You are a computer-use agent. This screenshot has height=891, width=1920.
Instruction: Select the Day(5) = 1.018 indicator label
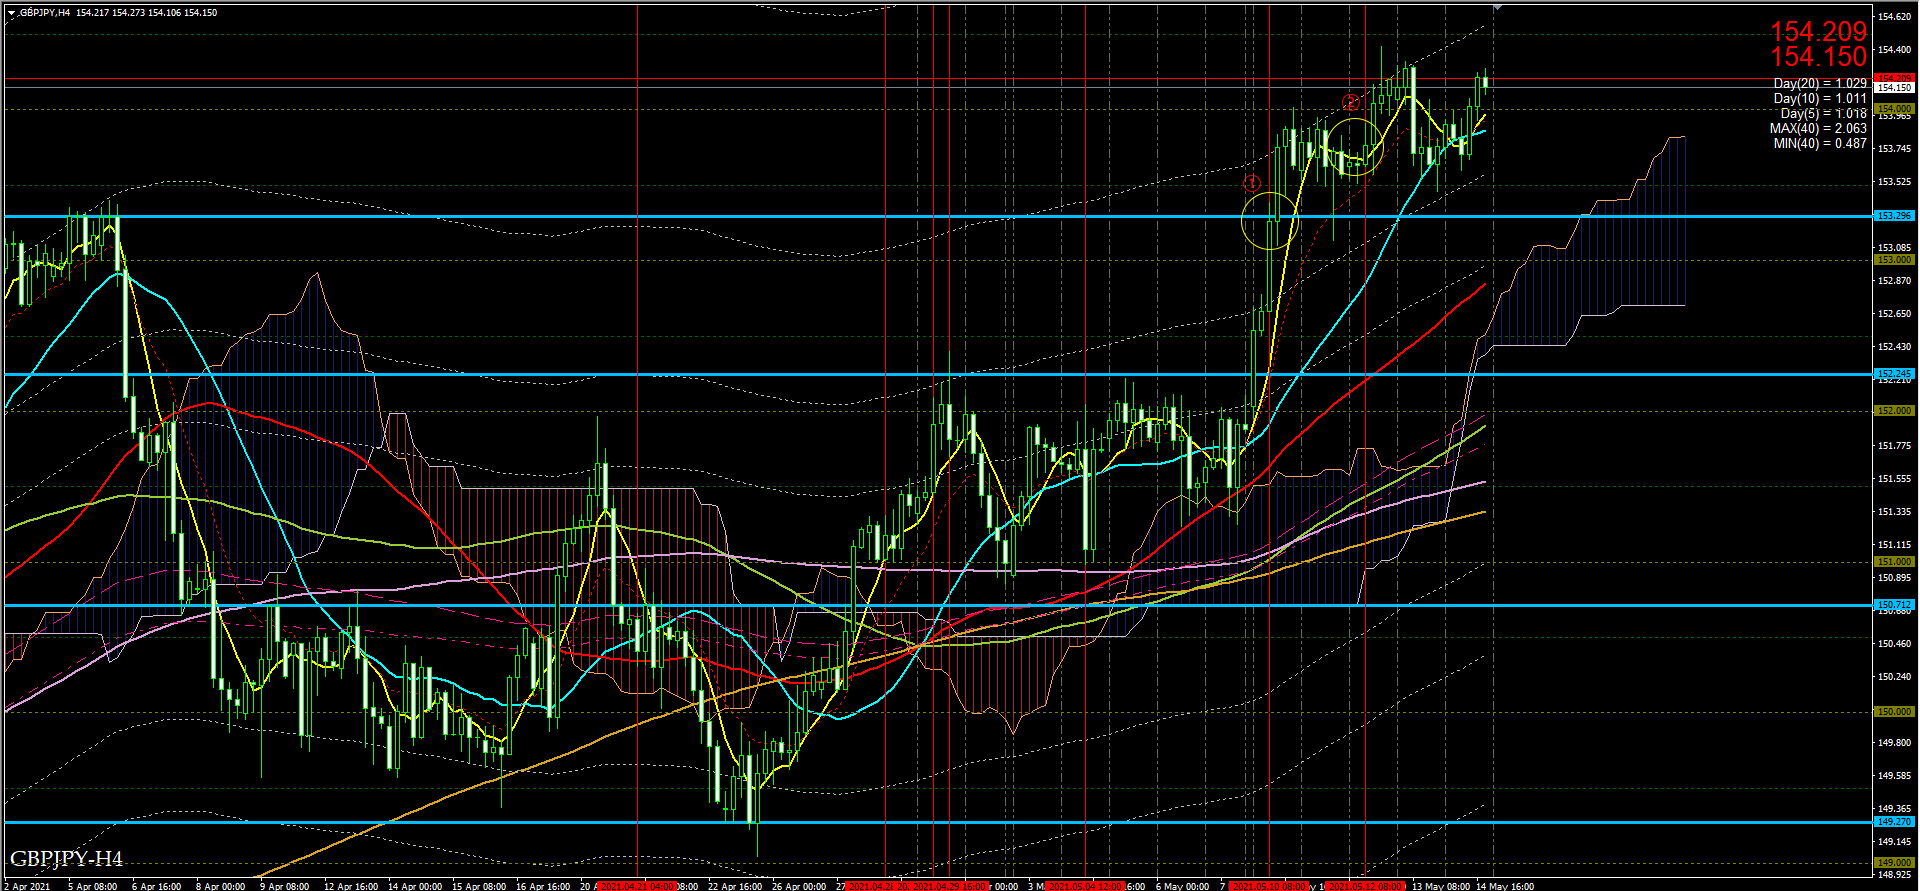tap(1823, 114)
